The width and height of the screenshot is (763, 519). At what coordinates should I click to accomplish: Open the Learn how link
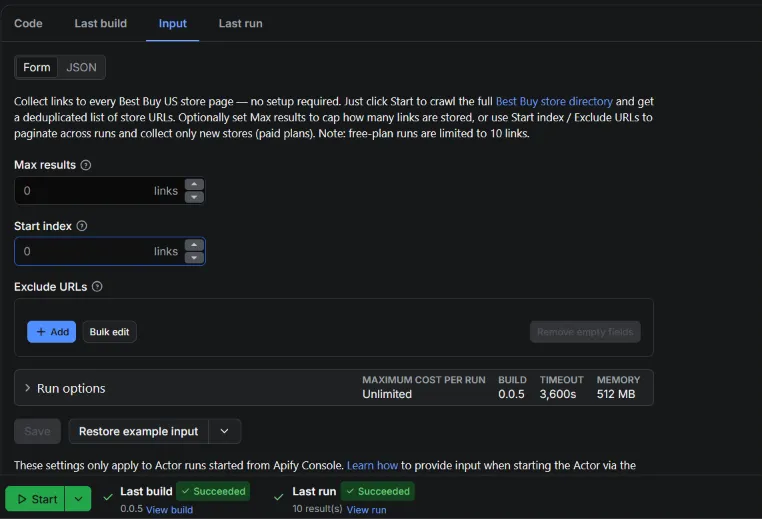click(372, 465)
